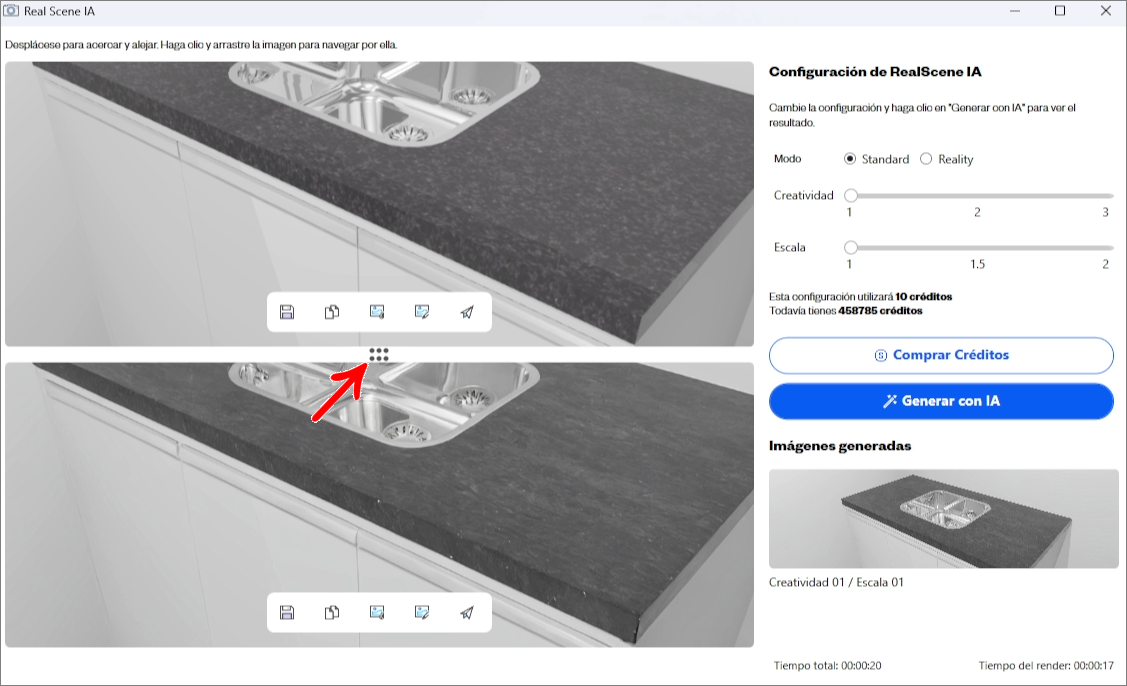Click the copy icon on upper image toolbar
The height and width of the screenshot is (686, 1127).
tap(332, 312)
